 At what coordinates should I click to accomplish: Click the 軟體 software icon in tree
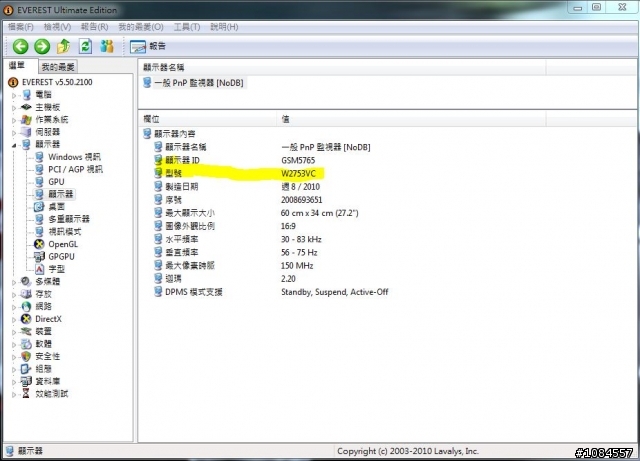click(x=26, y=344)
